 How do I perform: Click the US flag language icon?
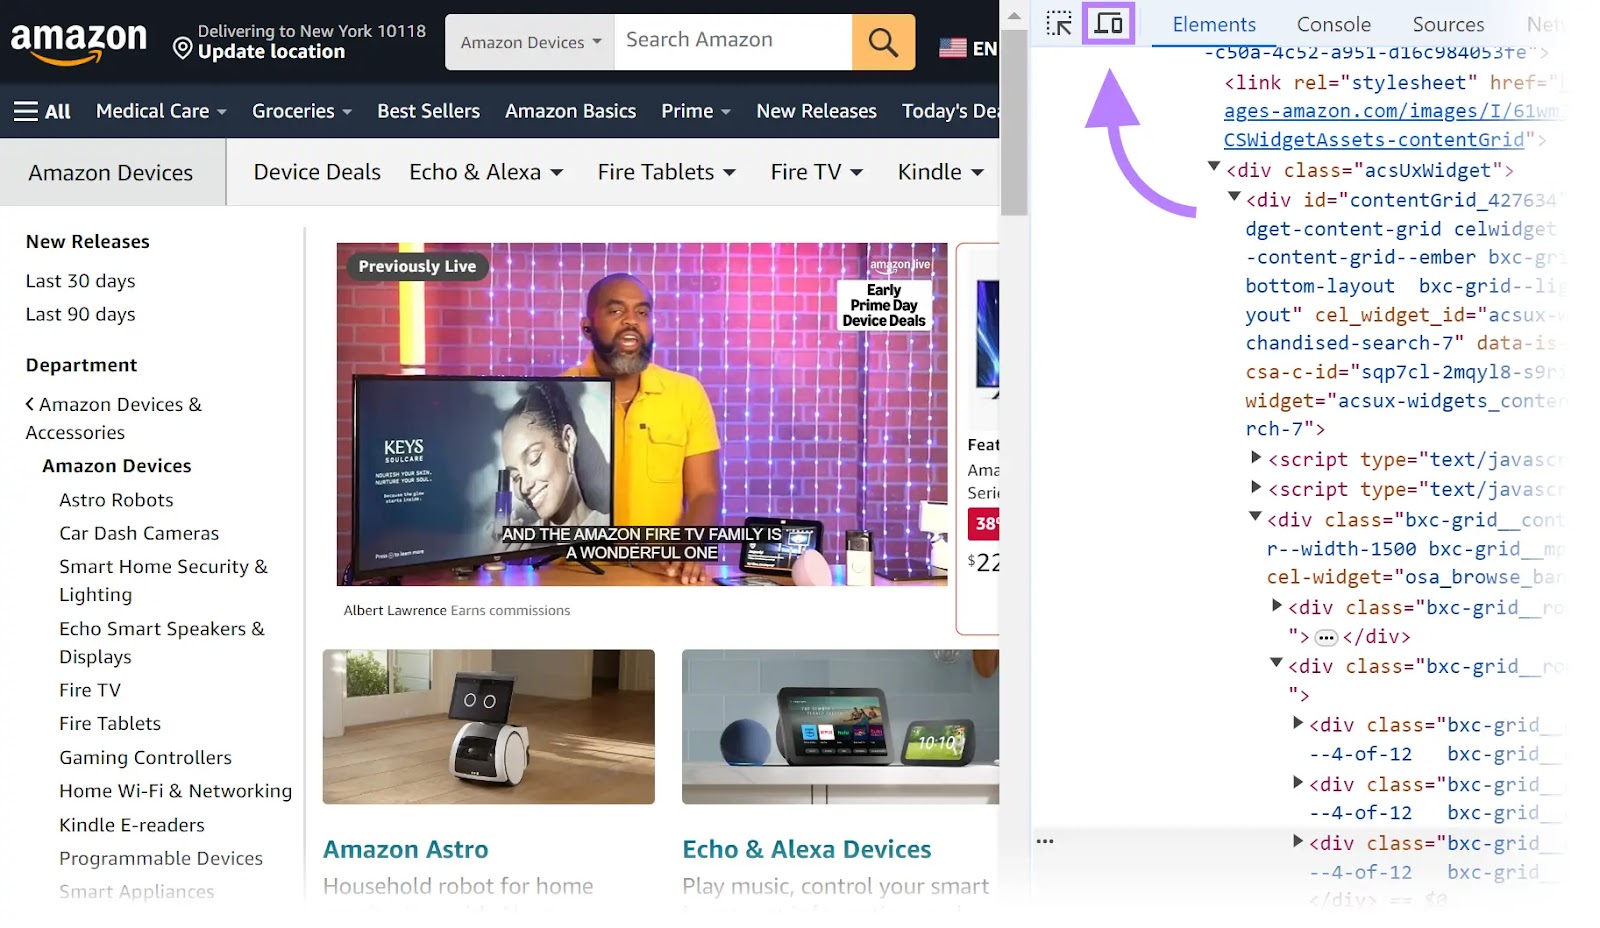click(x=952, y=47)
